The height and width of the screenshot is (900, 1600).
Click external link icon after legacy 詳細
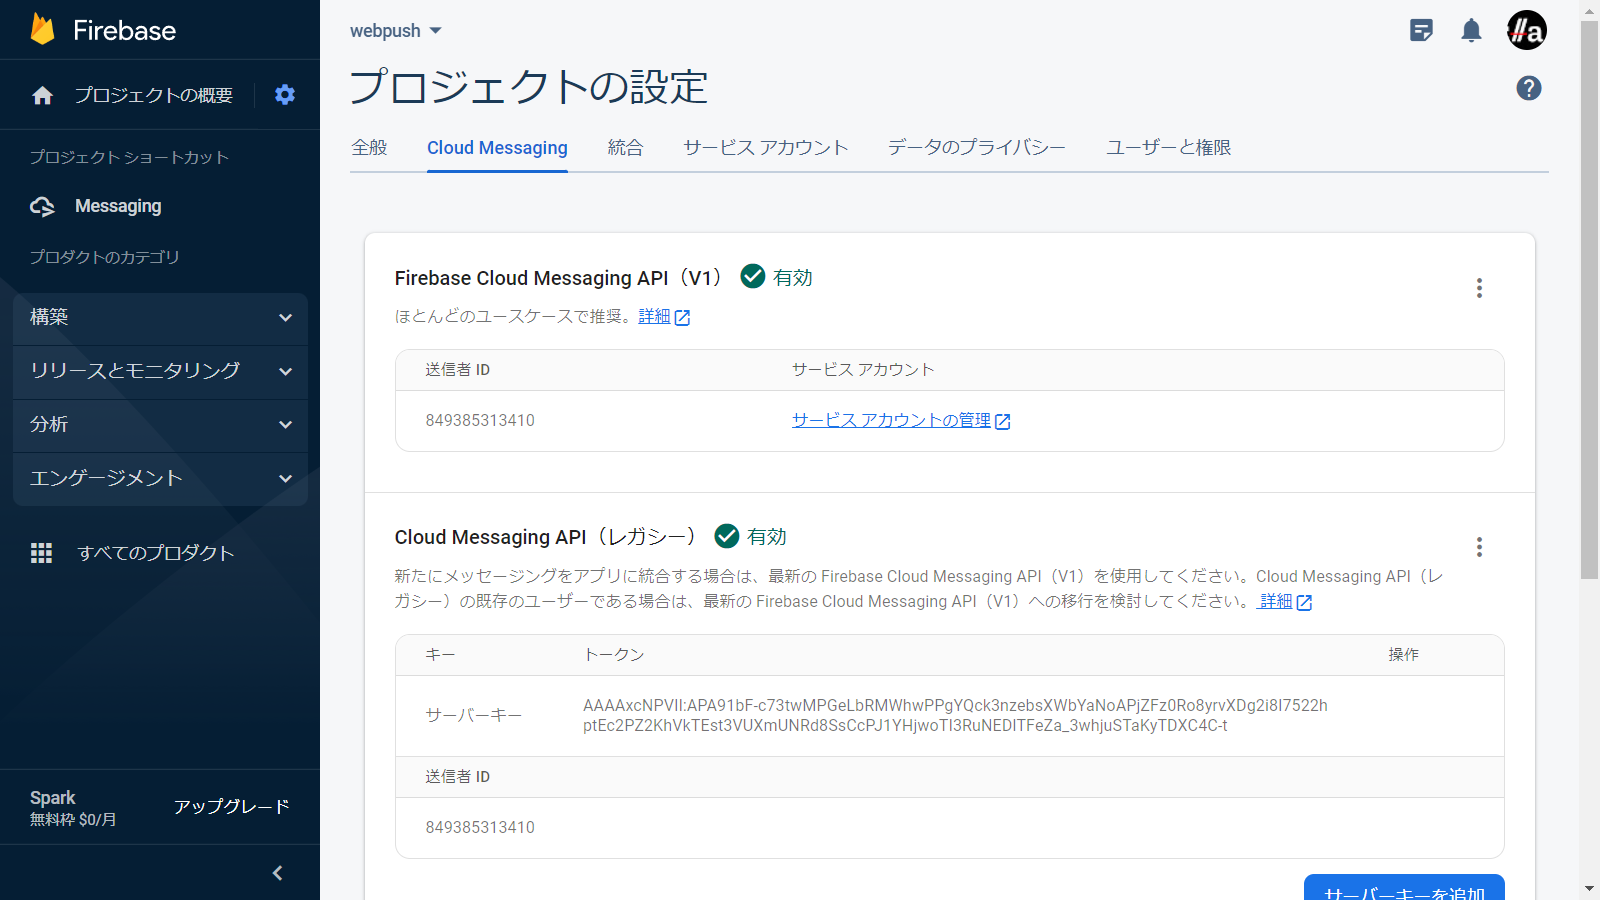click(1304, 603)
